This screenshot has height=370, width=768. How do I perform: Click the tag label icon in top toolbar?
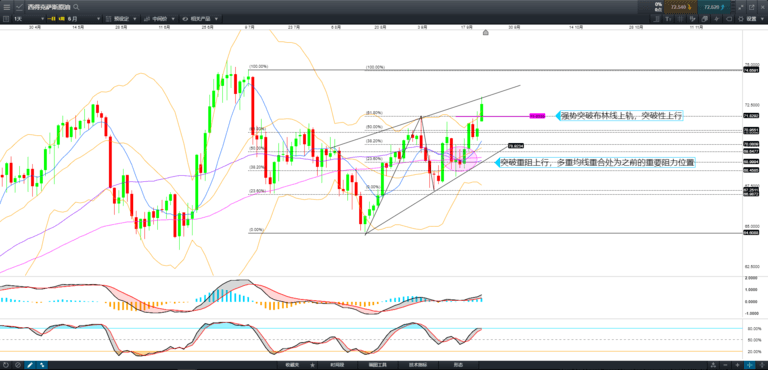[728, 19]
